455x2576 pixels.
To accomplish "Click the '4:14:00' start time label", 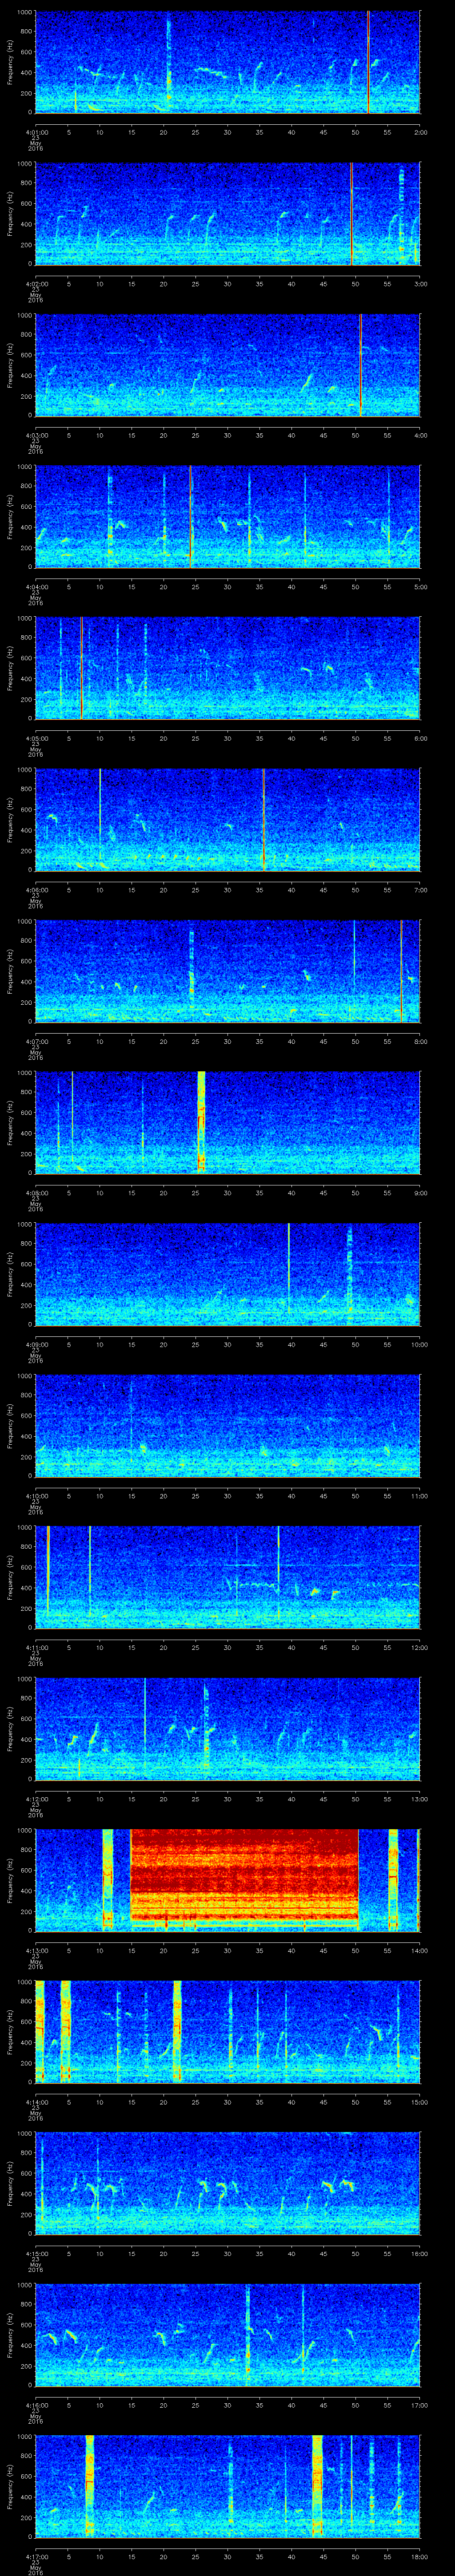I will [36, 2101].
